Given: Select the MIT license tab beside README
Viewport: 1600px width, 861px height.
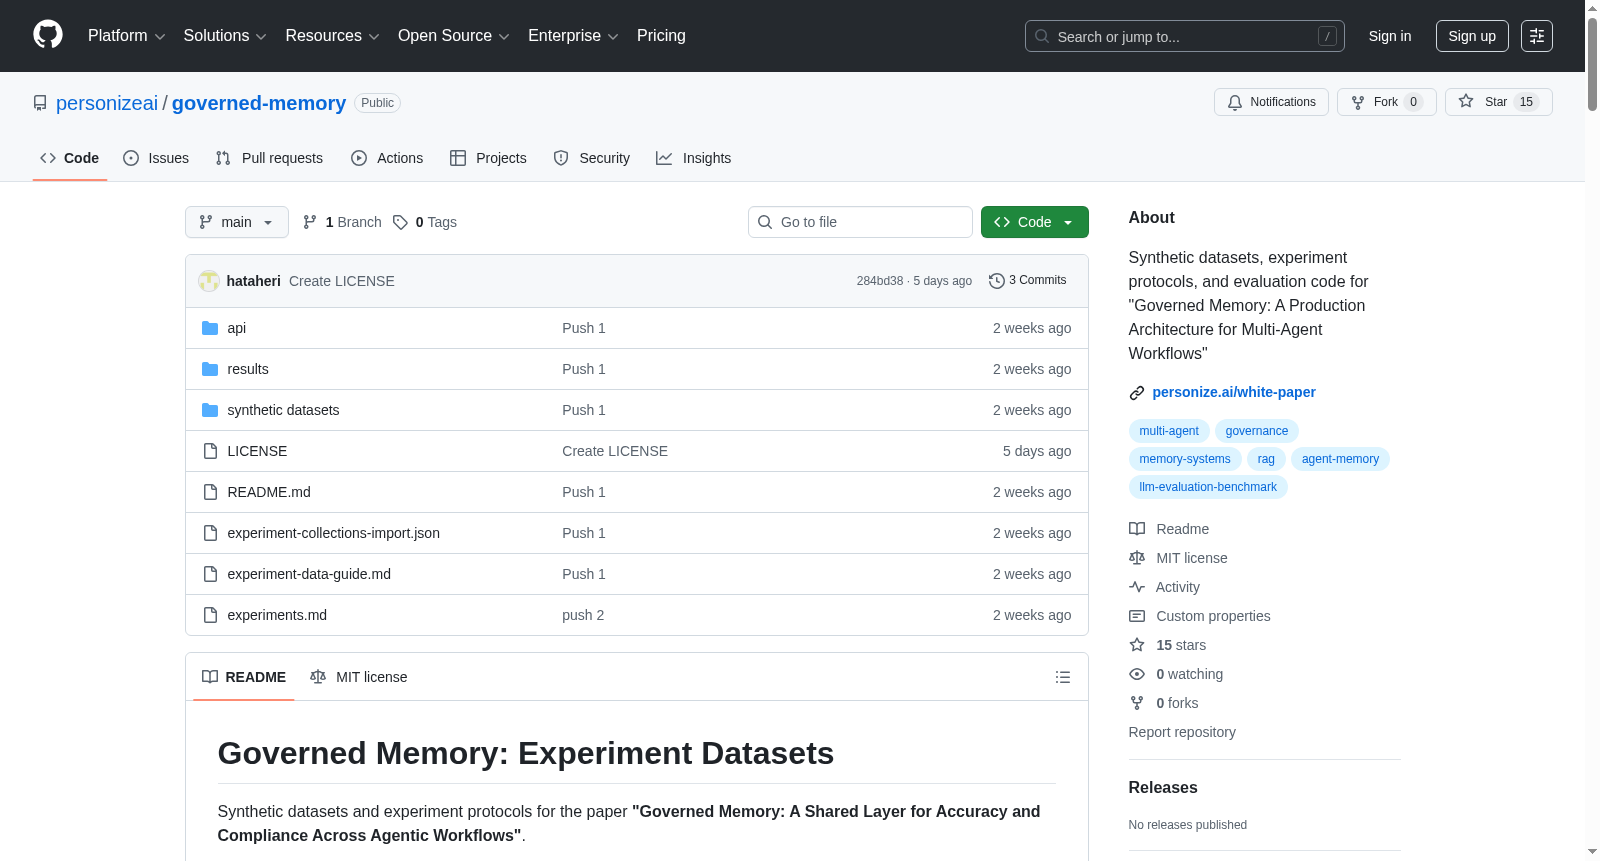Looking at the screenshot, I should click(359, 677).
